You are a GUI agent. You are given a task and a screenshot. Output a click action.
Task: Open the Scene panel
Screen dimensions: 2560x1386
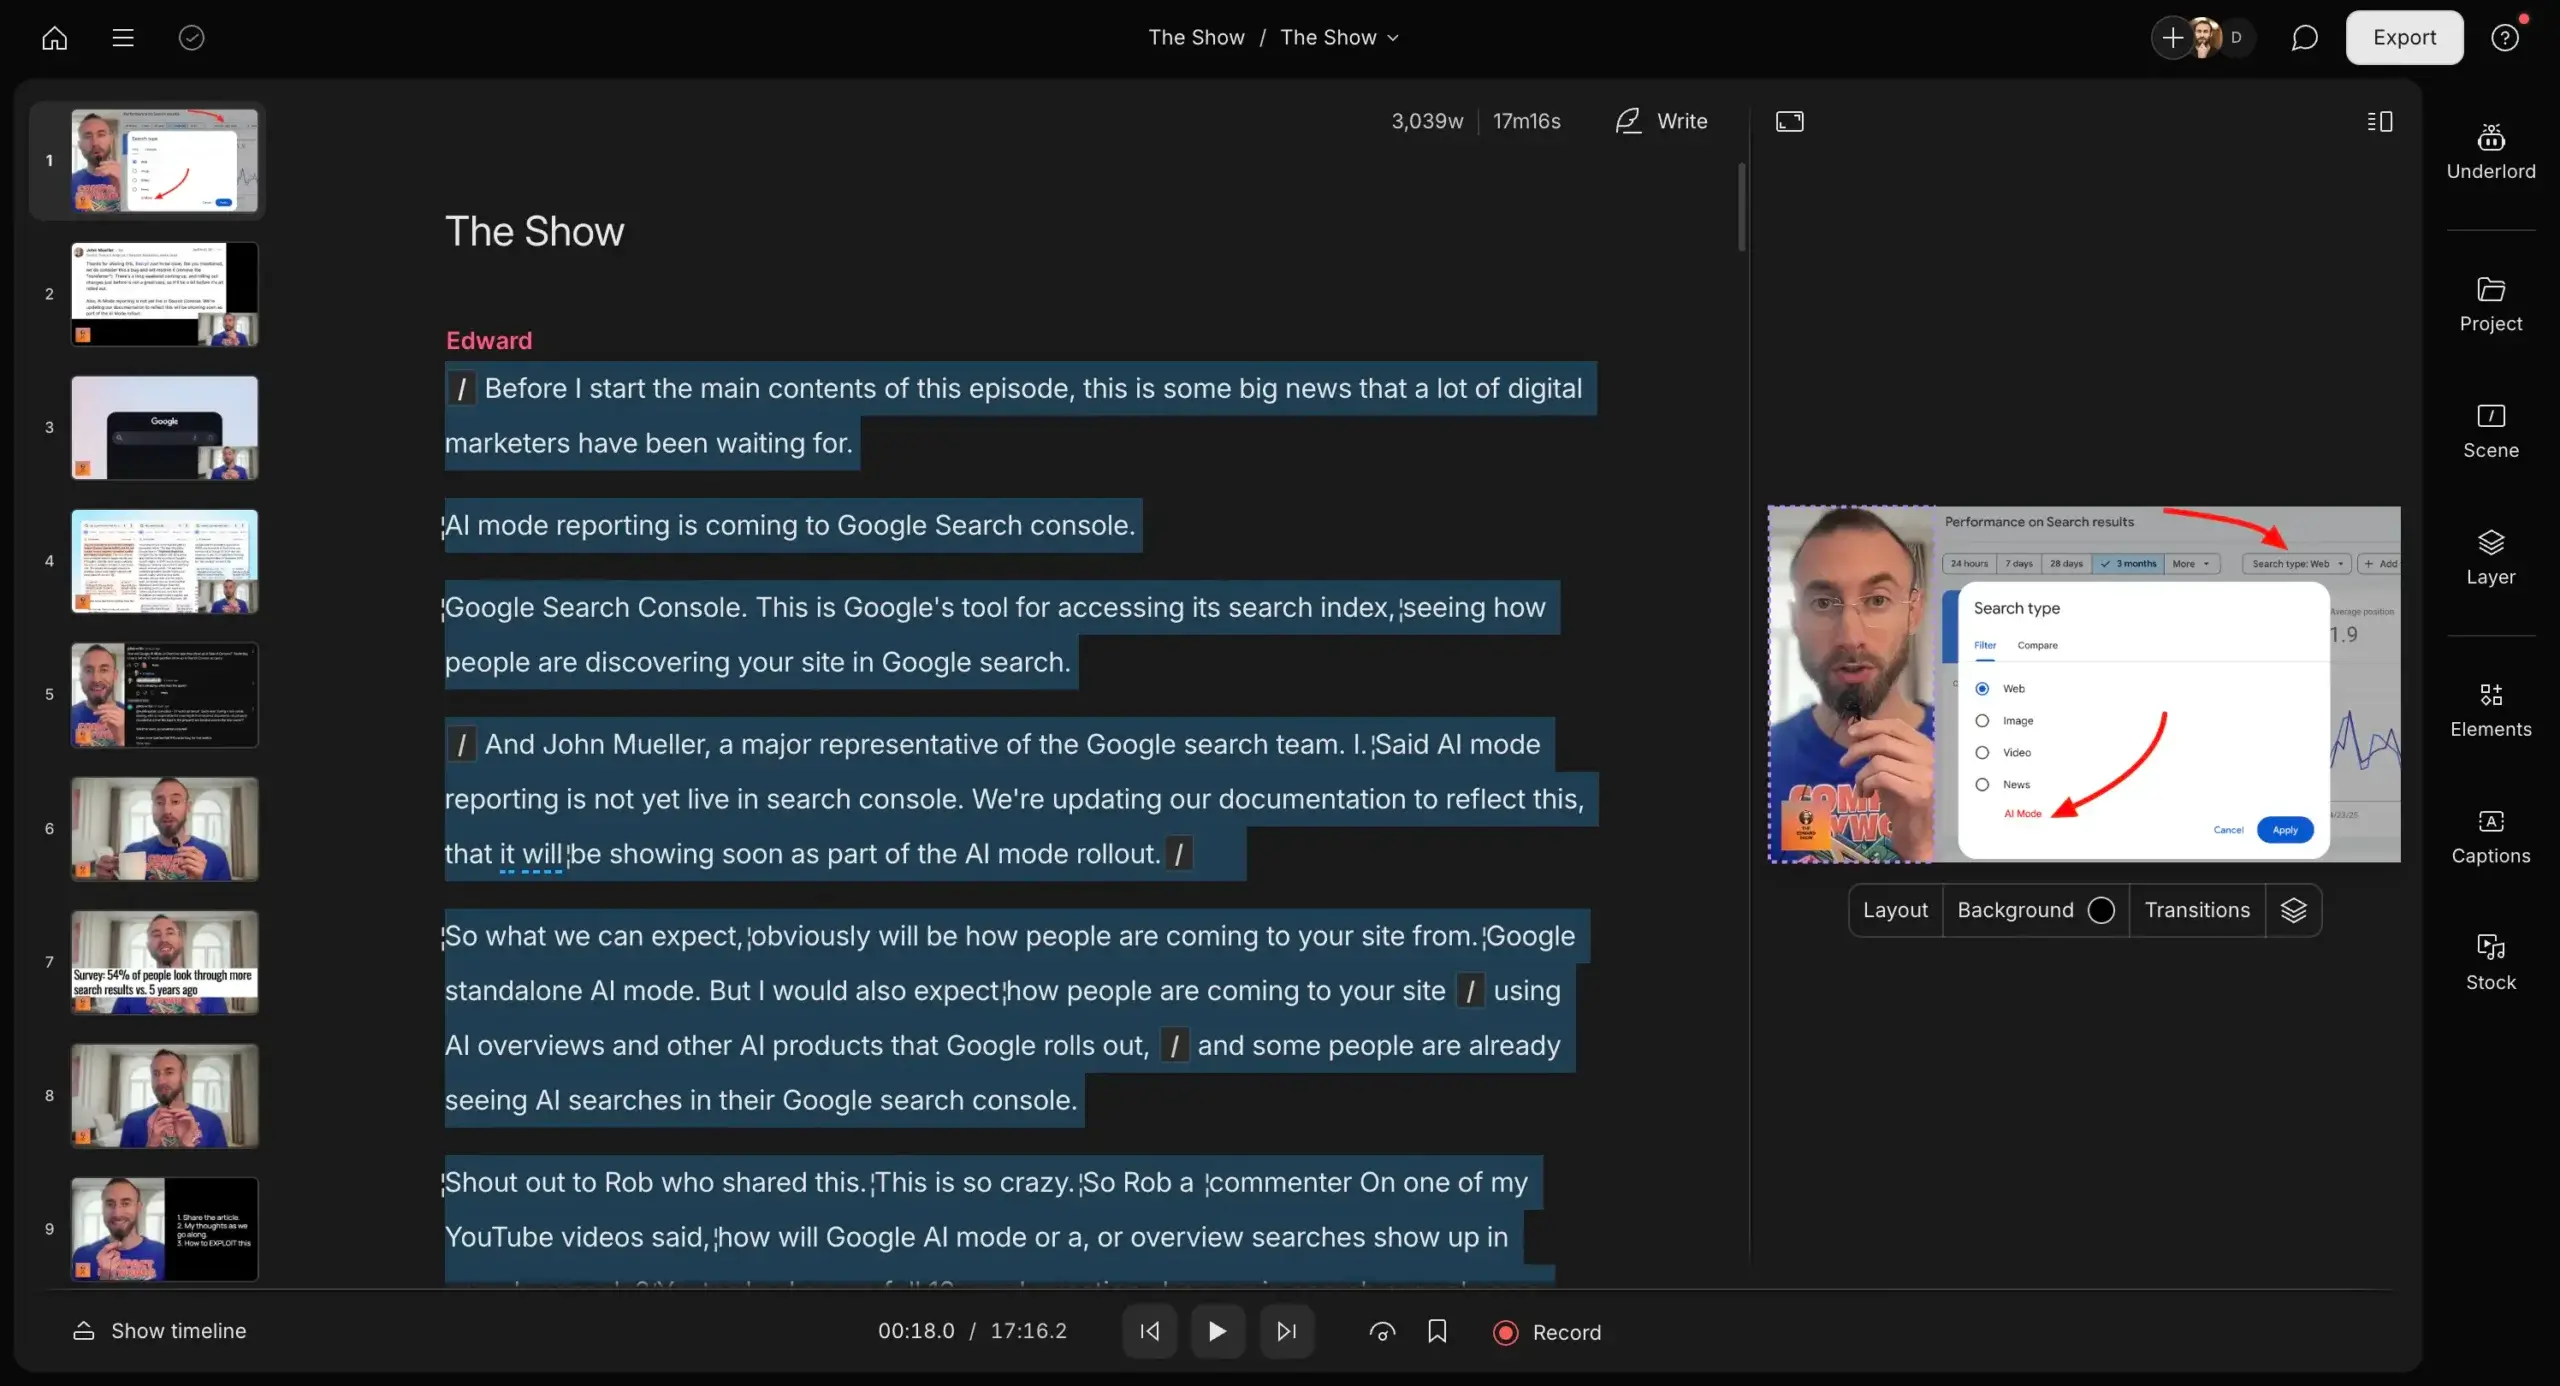[x=2490, y=428]
